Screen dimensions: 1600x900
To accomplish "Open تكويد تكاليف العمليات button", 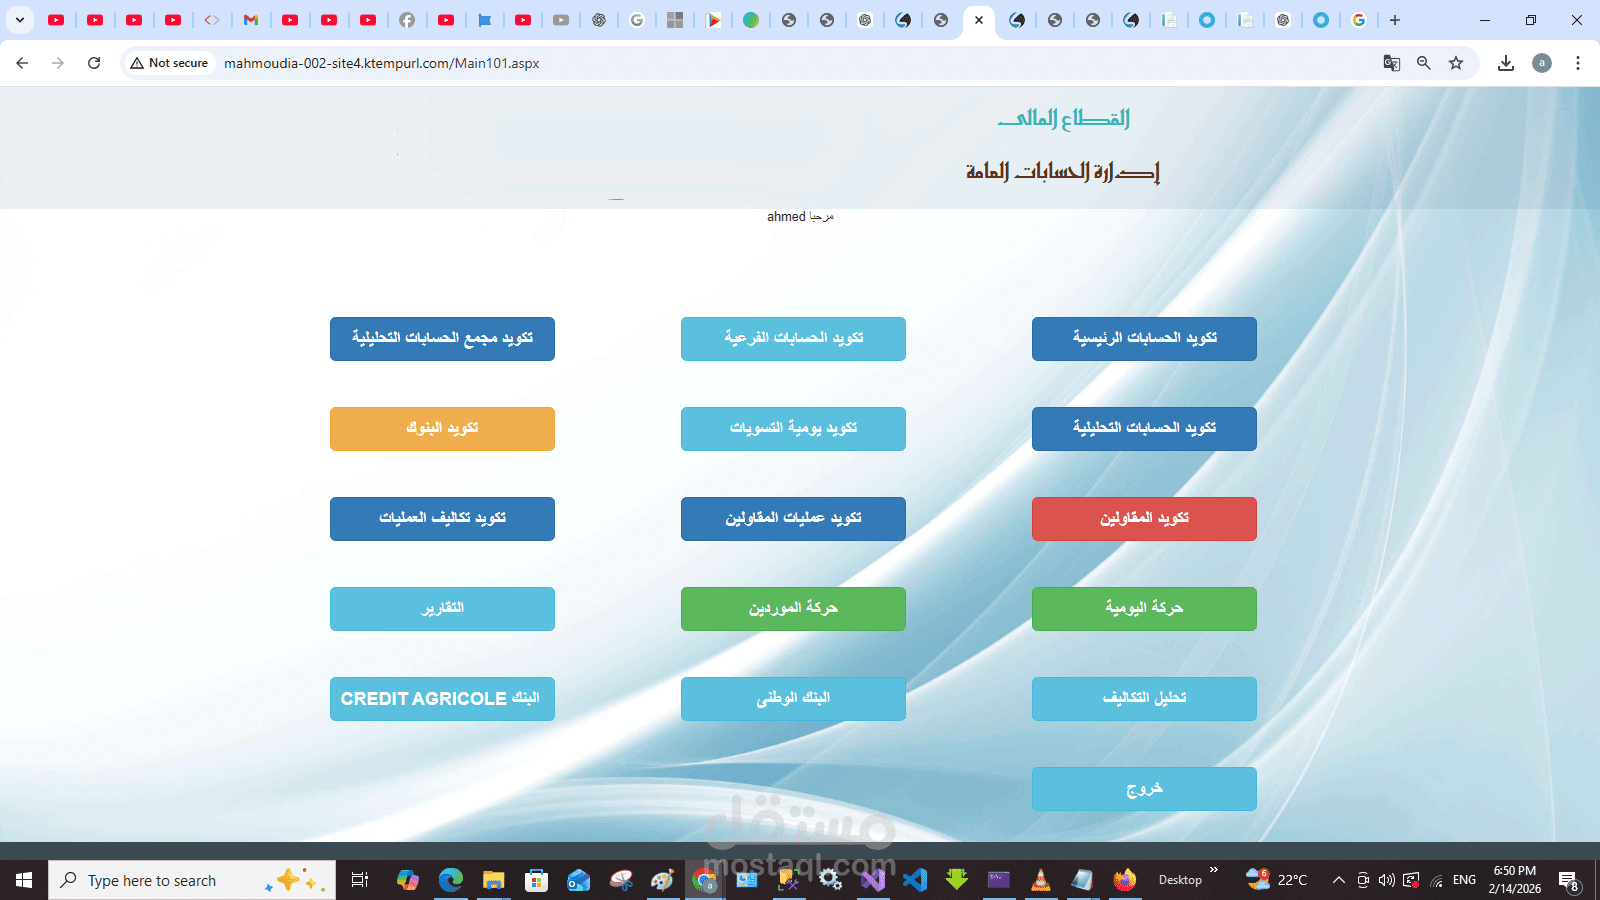I will [x=442, y=519].
